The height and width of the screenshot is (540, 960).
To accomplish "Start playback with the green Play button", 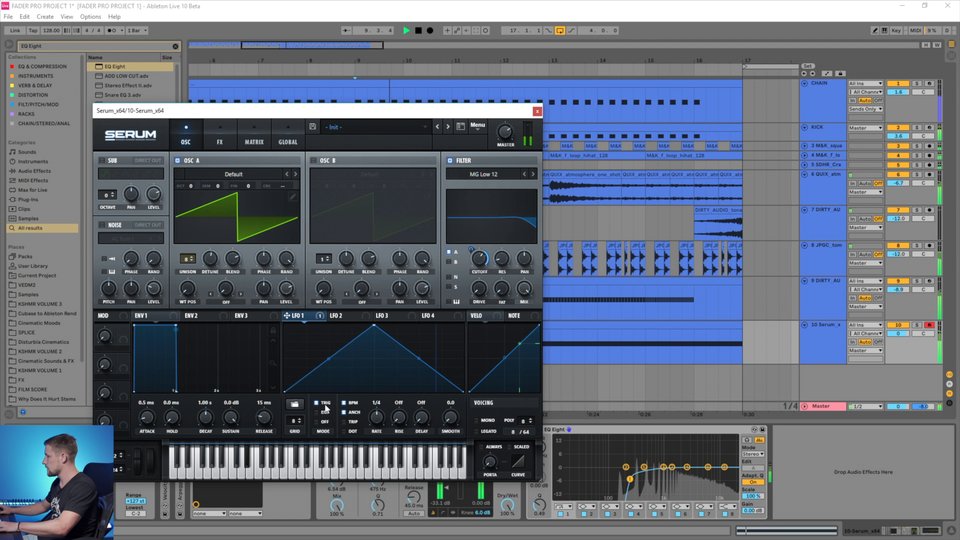I will [x=406, y=30].
